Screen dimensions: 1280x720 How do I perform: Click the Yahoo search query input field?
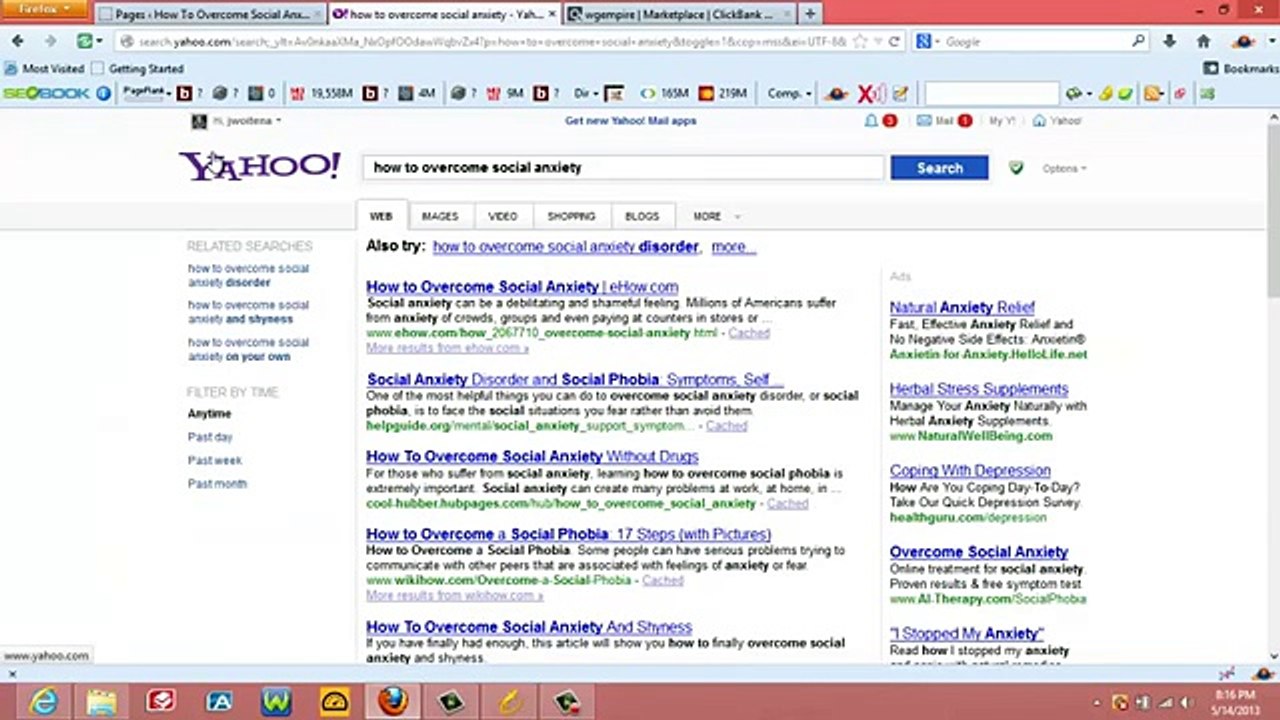click(x=624, y=168)
